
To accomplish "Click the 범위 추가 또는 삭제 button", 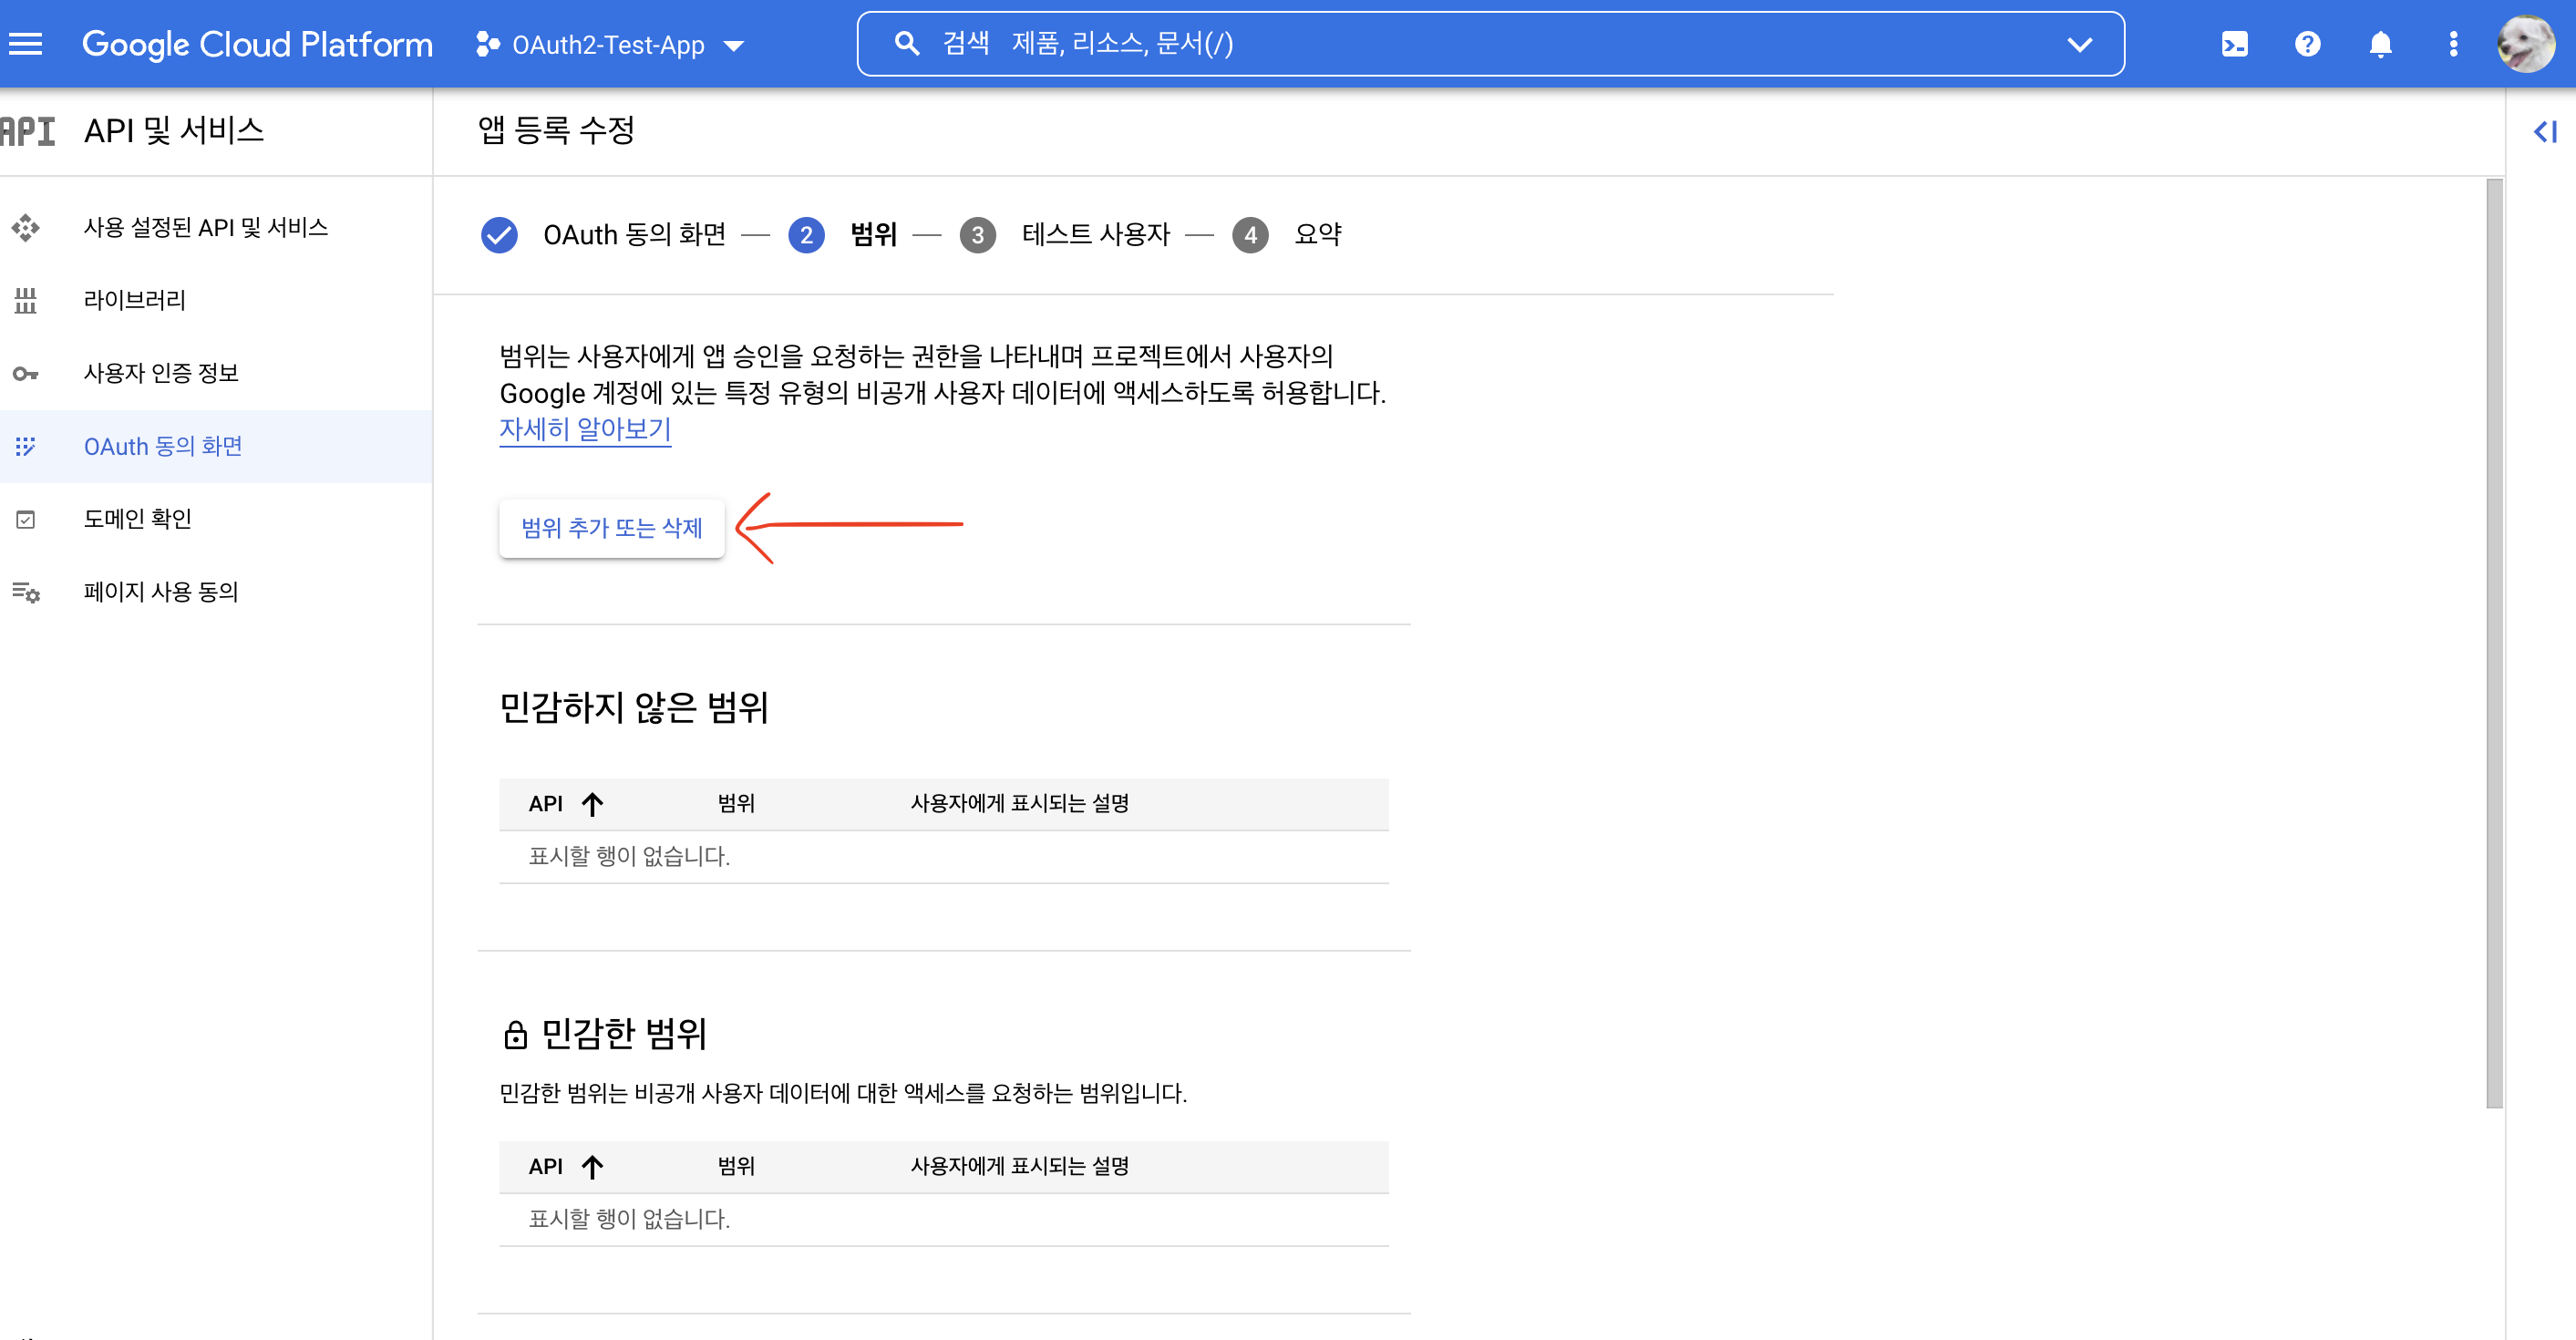I will coord(611,528).
